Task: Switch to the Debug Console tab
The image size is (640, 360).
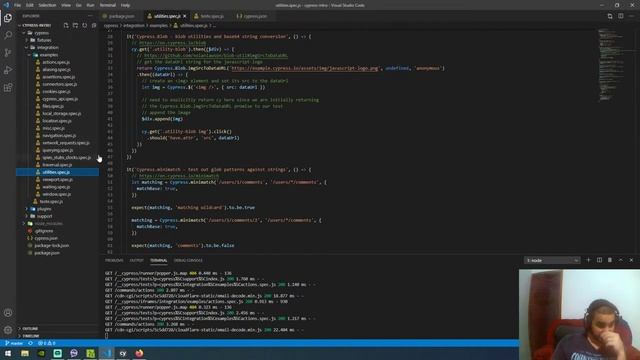Action: pos(188,260)
